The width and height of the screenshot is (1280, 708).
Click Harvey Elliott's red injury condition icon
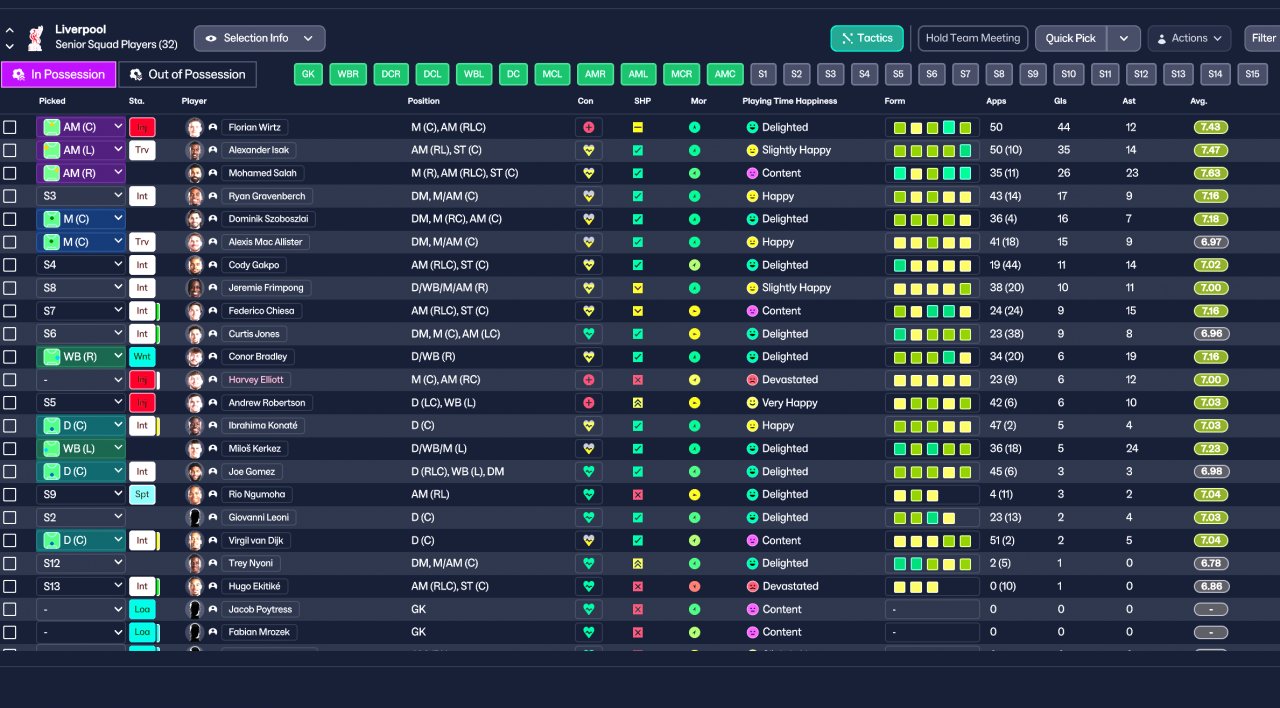point(589,380)
